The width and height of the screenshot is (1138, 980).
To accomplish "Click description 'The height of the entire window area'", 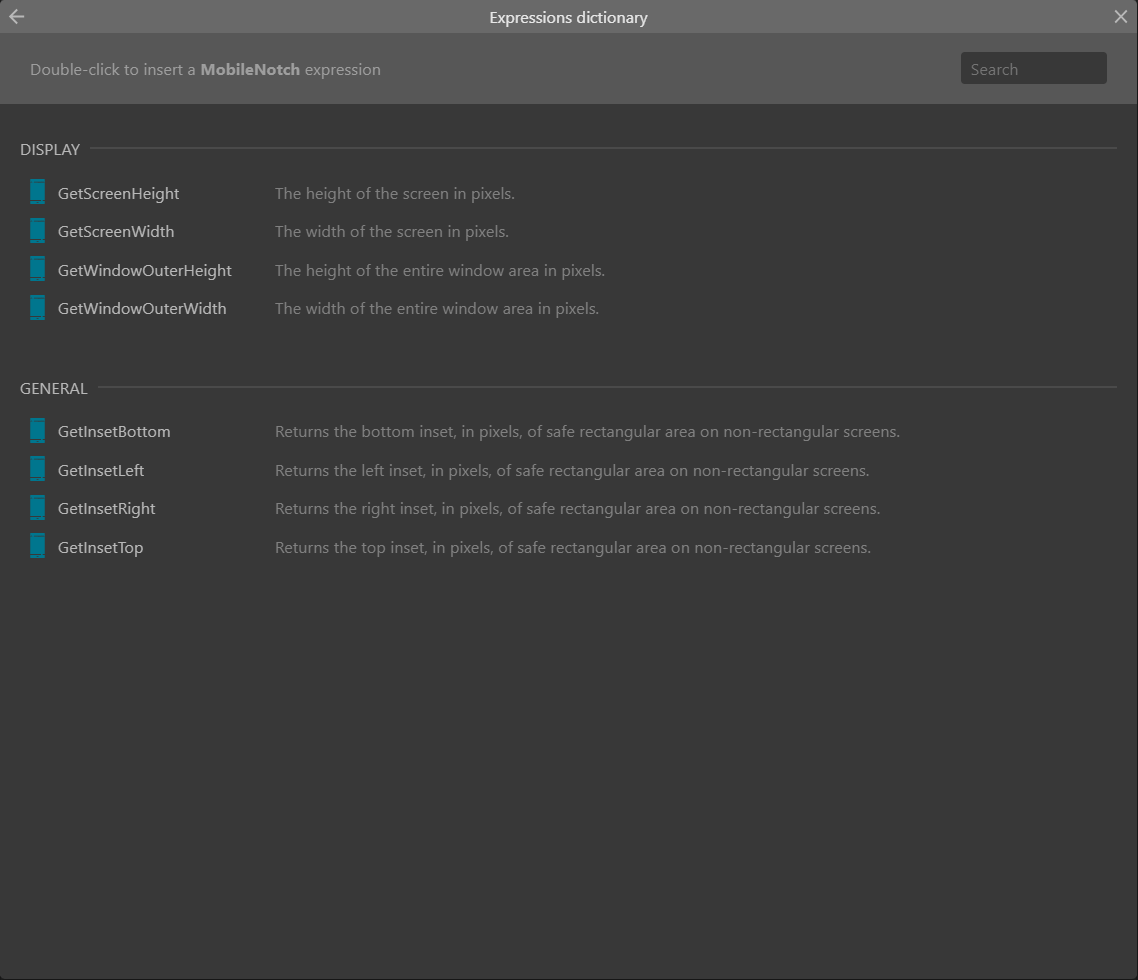I will pos(440,271).
